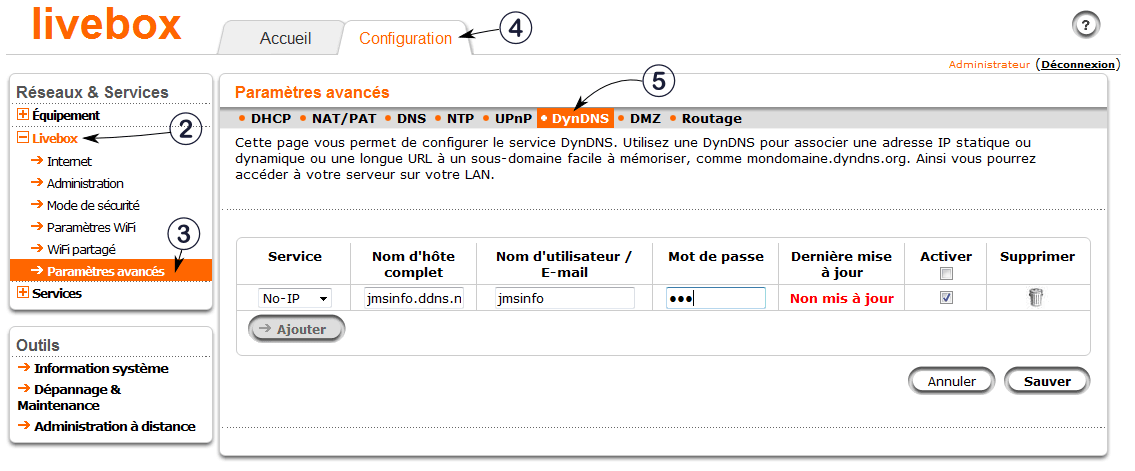Screen dimensions: 1135x471
Task: Switch to the Accueil tab
Action: 285,38
